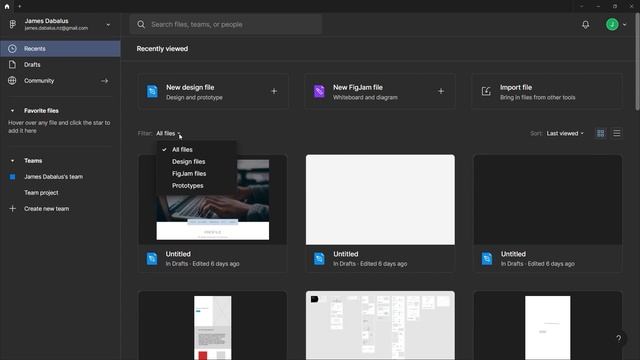Screen dimensions: 640x360
Task: Click the purple FigJam icon
Action: tap(319, 91)
